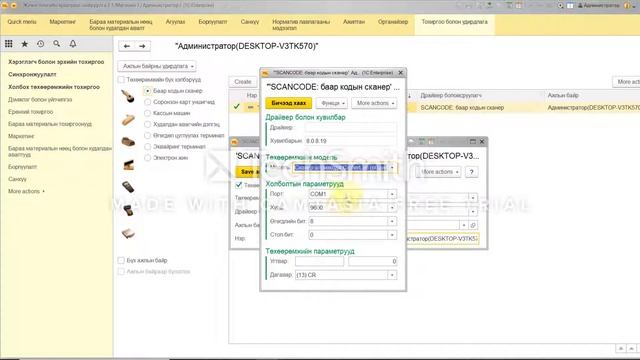Maximize the back SCANCODE window
This screenshot has height=360, width=640.
(x=473, y=141)
